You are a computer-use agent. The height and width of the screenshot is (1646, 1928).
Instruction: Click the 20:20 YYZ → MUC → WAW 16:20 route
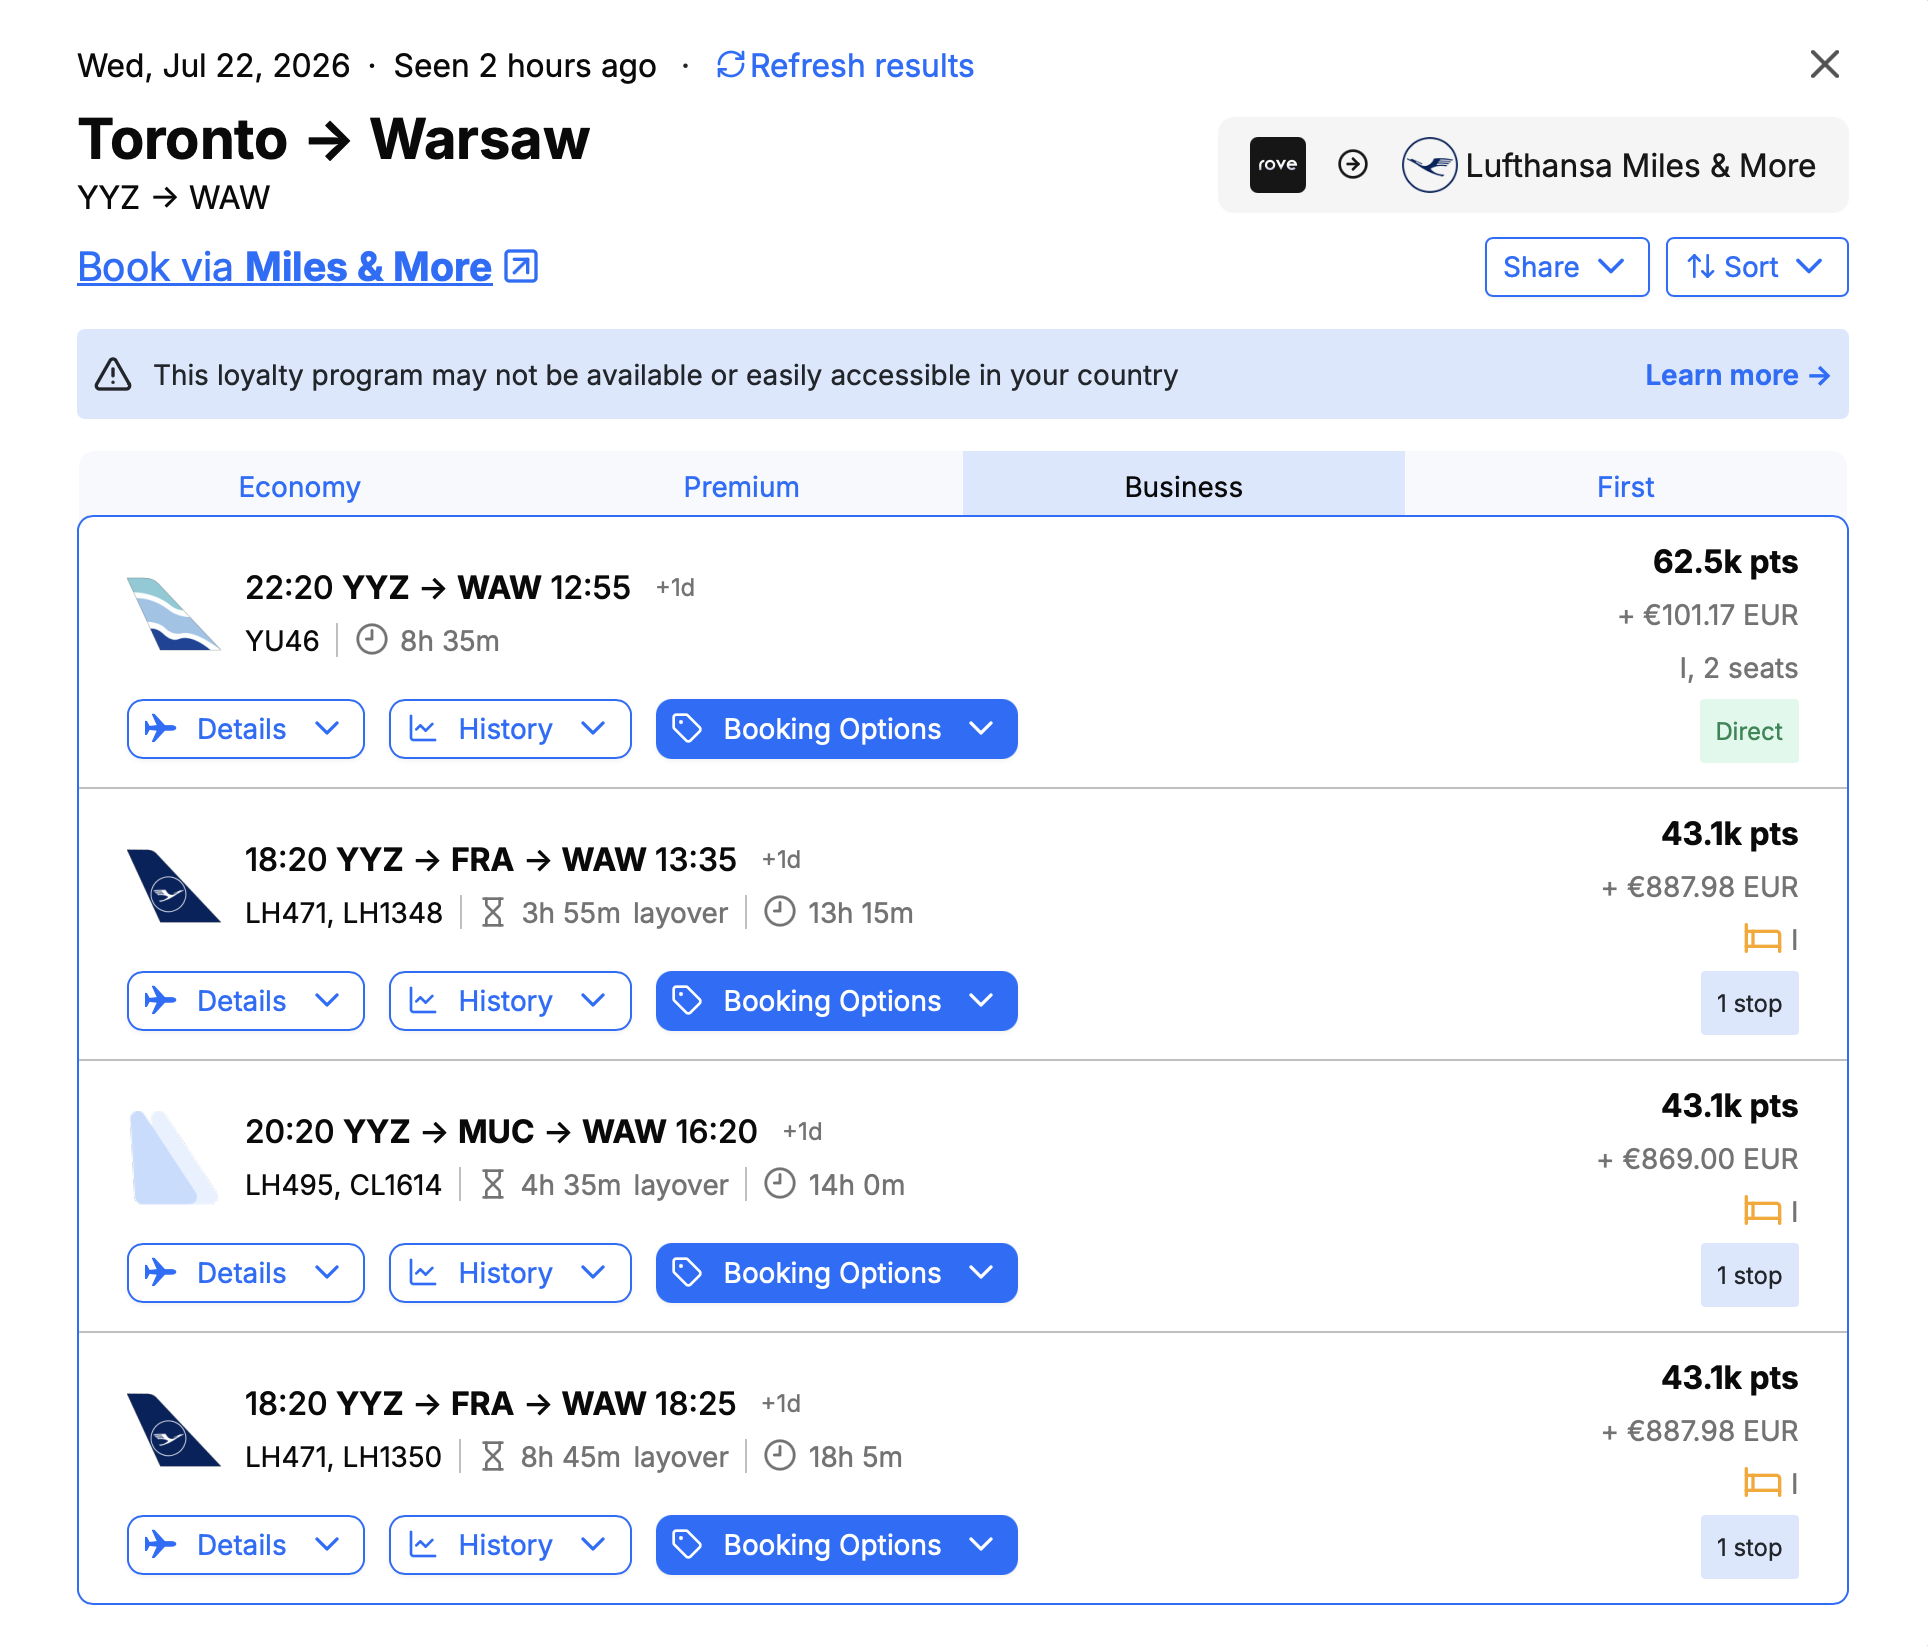click(501, 1131)
